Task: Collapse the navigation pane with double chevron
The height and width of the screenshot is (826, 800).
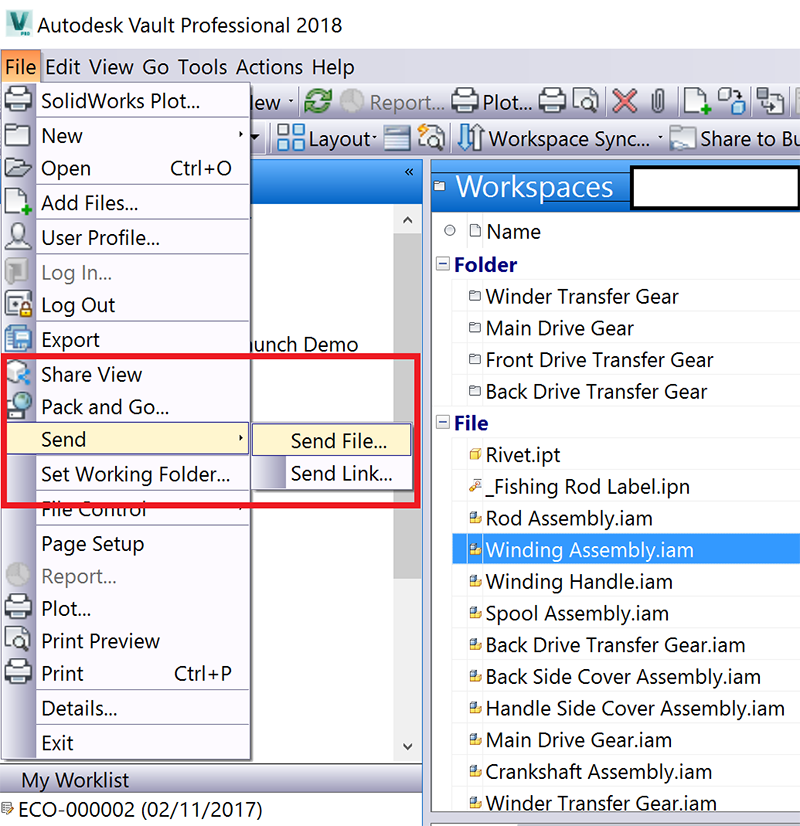Action: pos(409,172)
